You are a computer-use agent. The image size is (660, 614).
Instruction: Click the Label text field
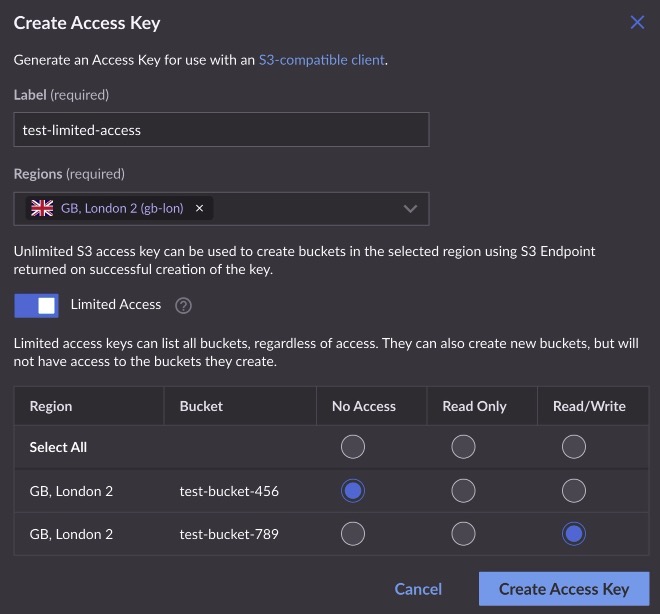click(221, 130)
